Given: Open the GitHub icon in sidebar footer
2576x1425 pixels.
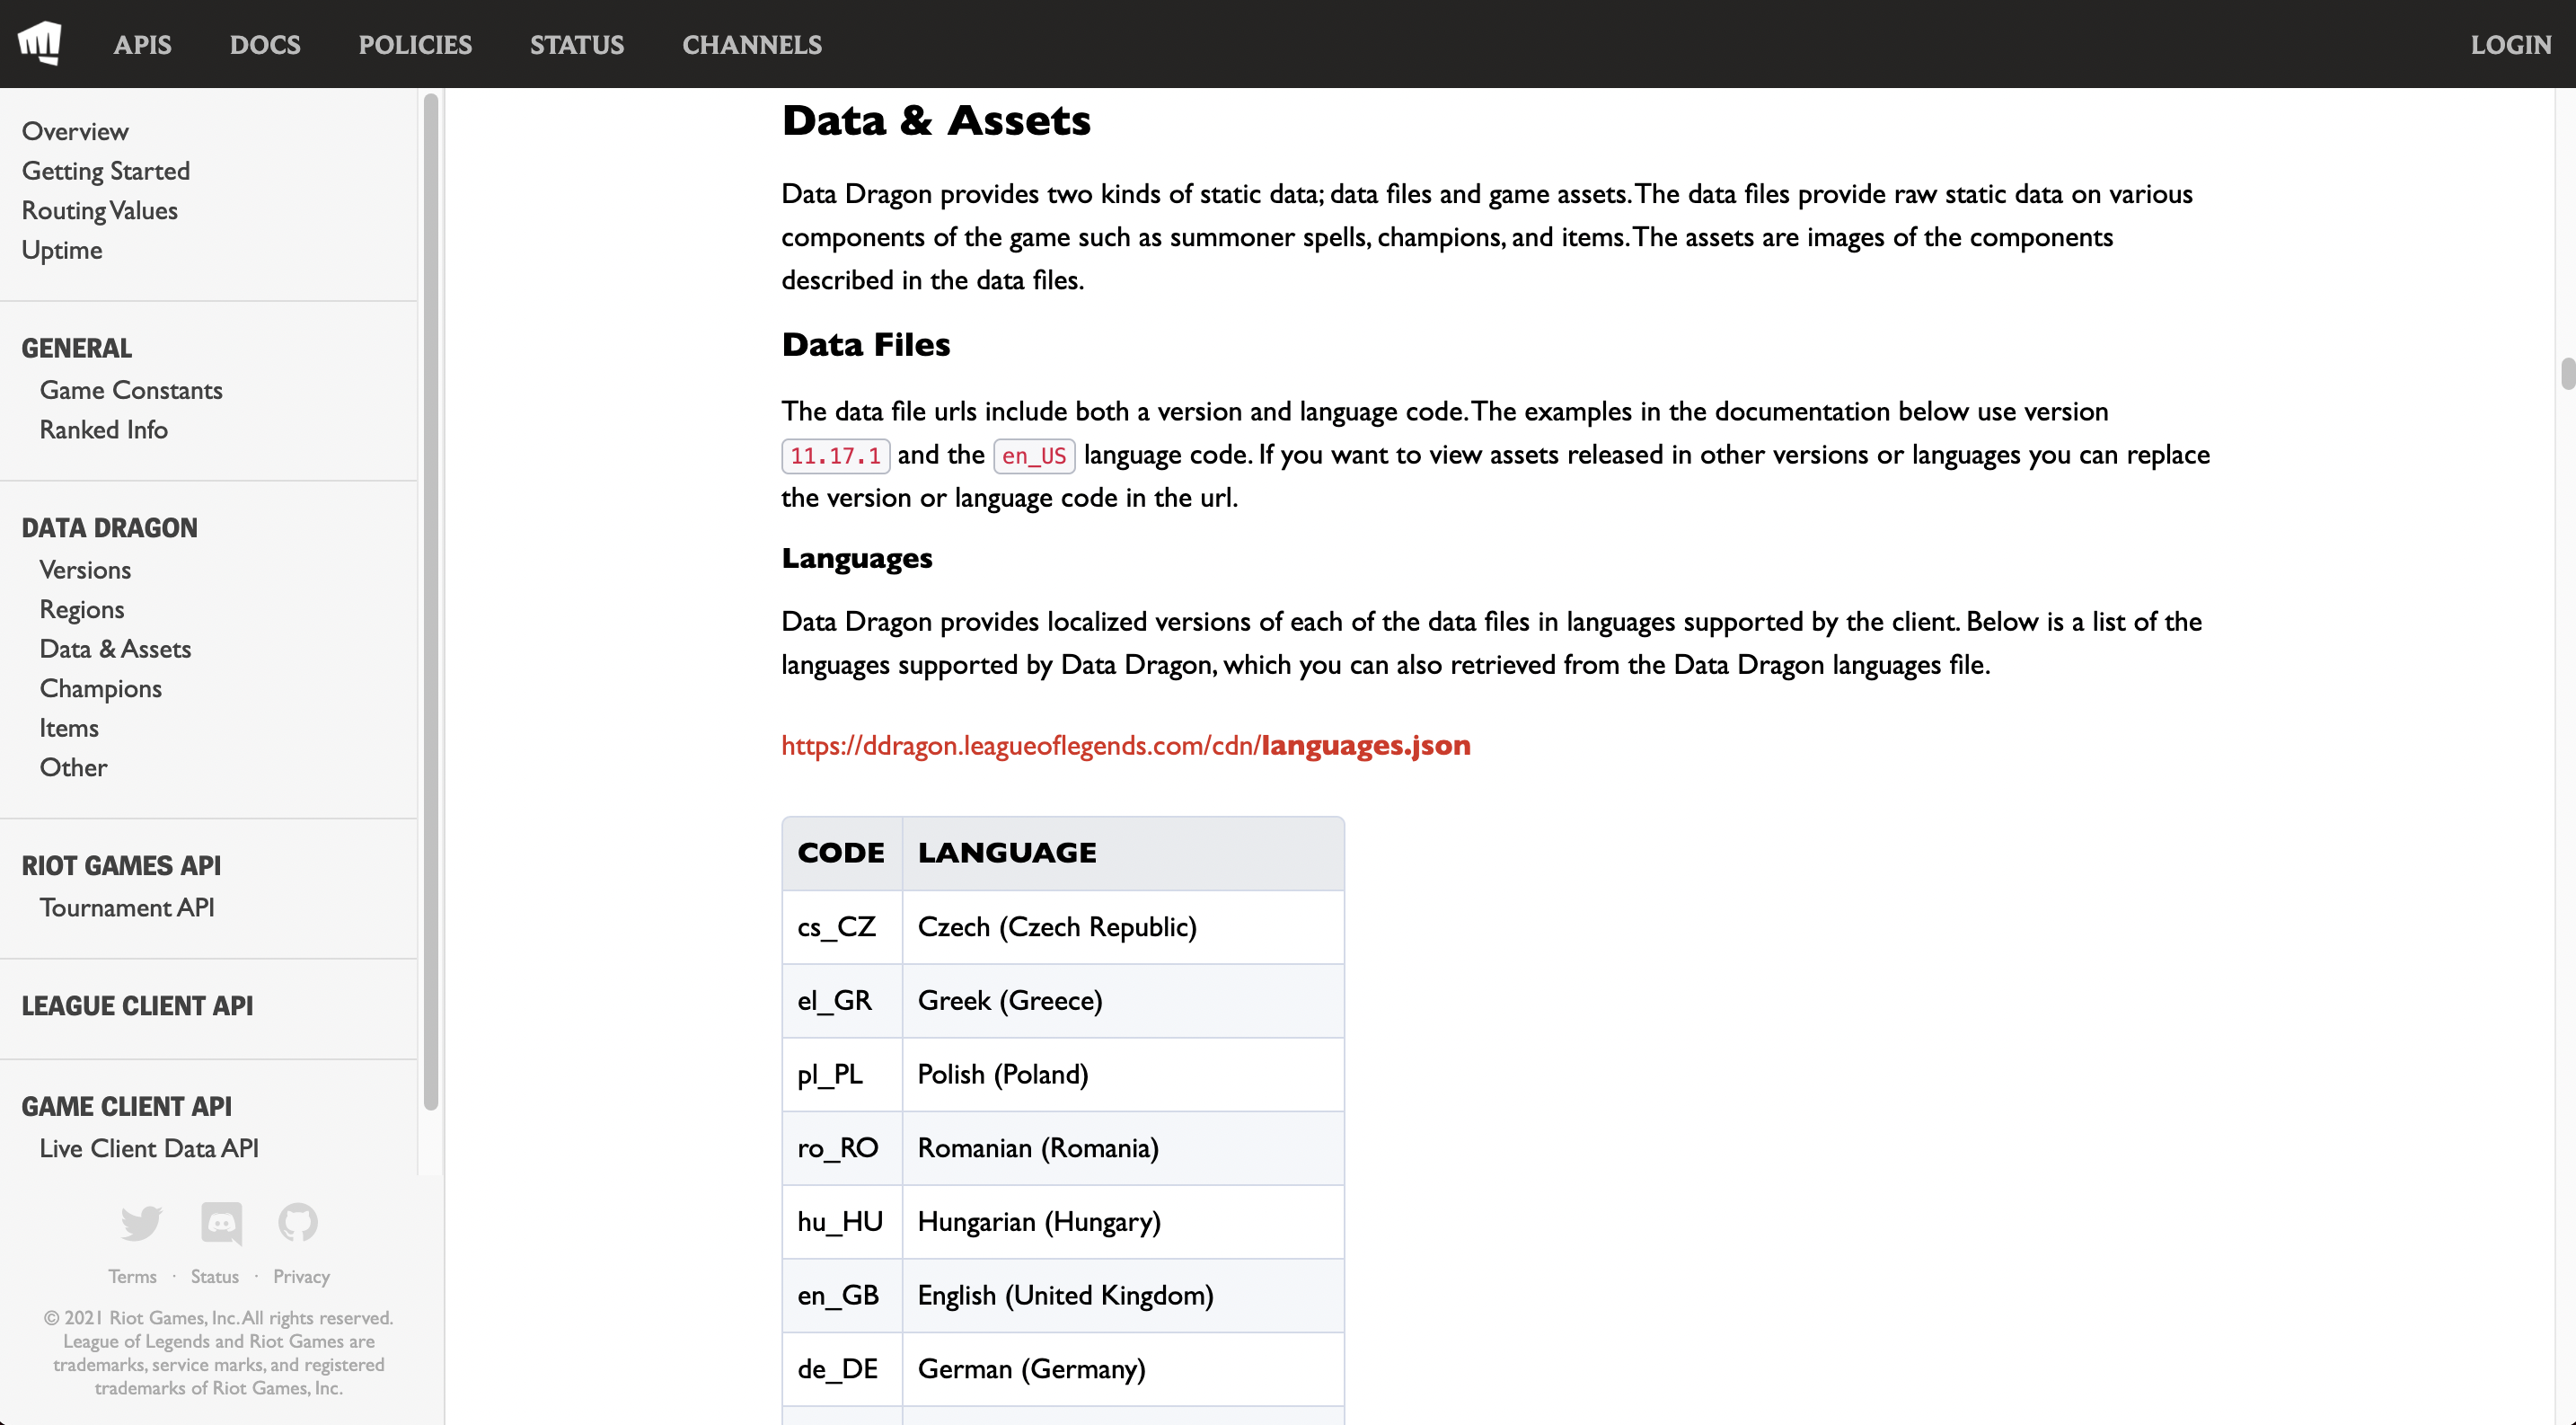Looking at the screenshot, I should [x=298, y=1222].
